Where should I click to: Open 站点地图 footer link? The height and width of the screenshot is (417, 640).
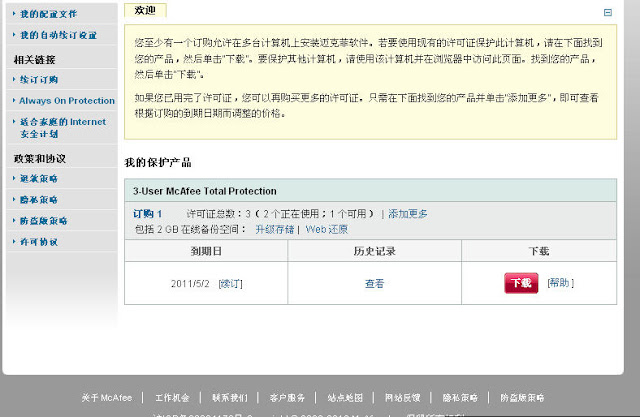tap(345, 398)
